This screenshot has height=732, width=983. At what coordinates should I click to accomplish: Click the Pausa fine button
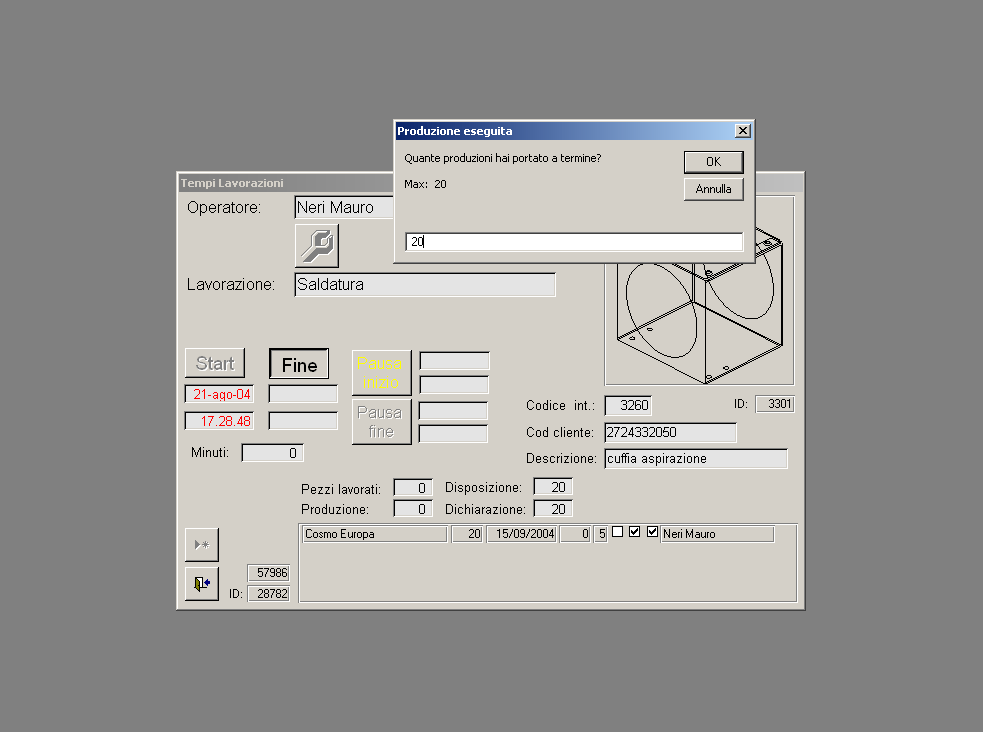point(381,422)
